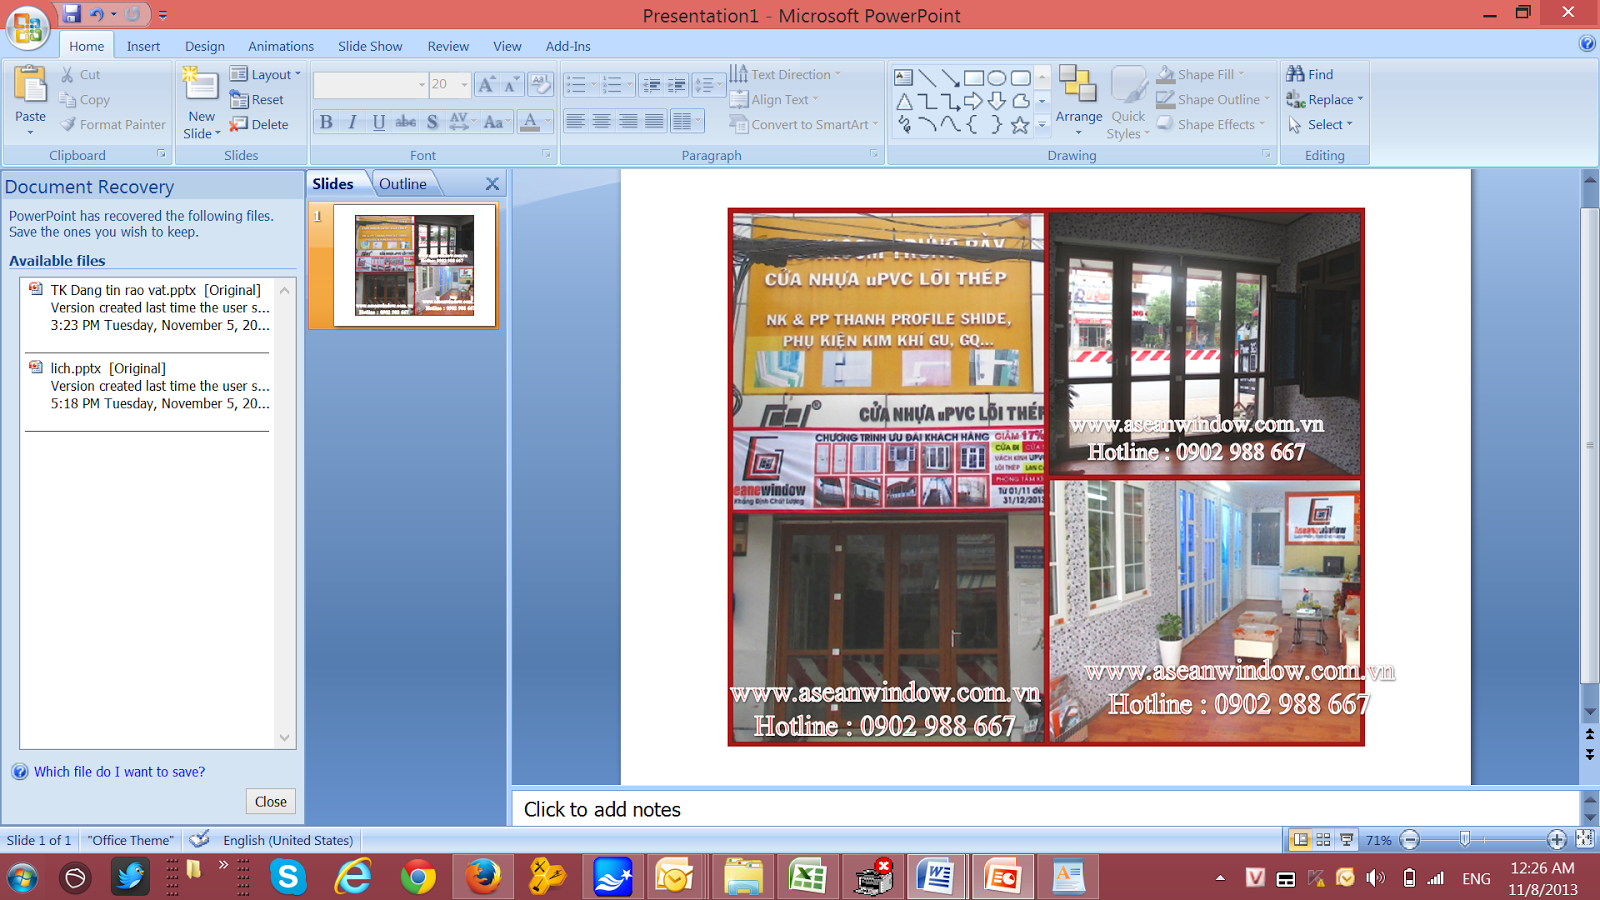Open Align Text dropdown
Viewport: 1600px width, 900px height.
pyautogui.click(x=774, y=99)
